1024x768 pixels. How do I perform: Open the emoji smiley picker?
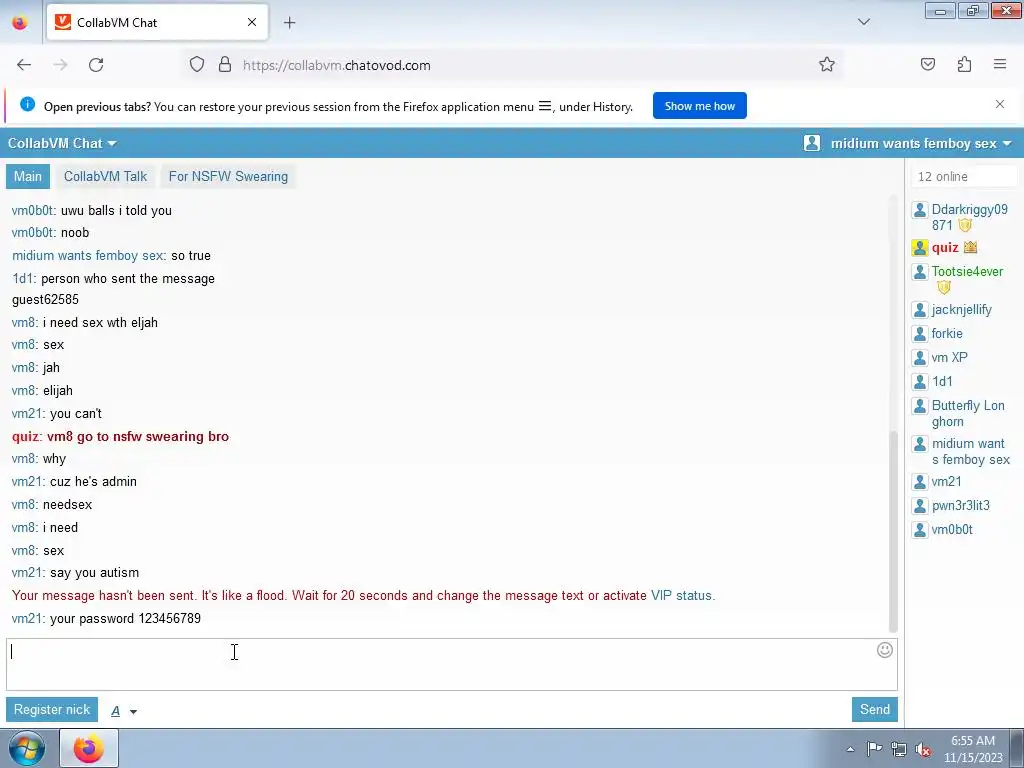coord(885,650)
